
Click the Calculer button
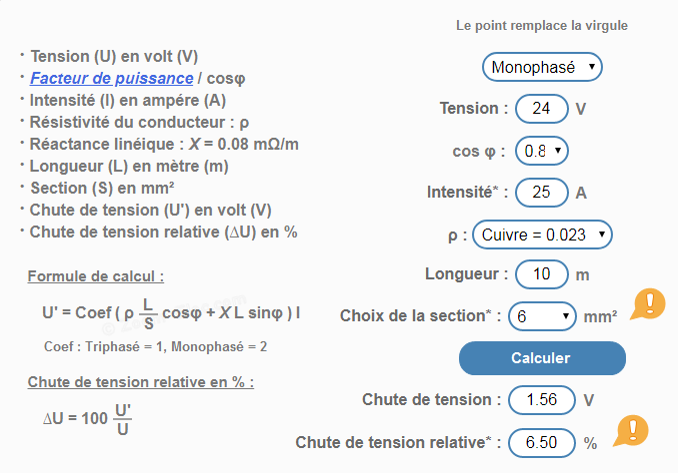542,358
